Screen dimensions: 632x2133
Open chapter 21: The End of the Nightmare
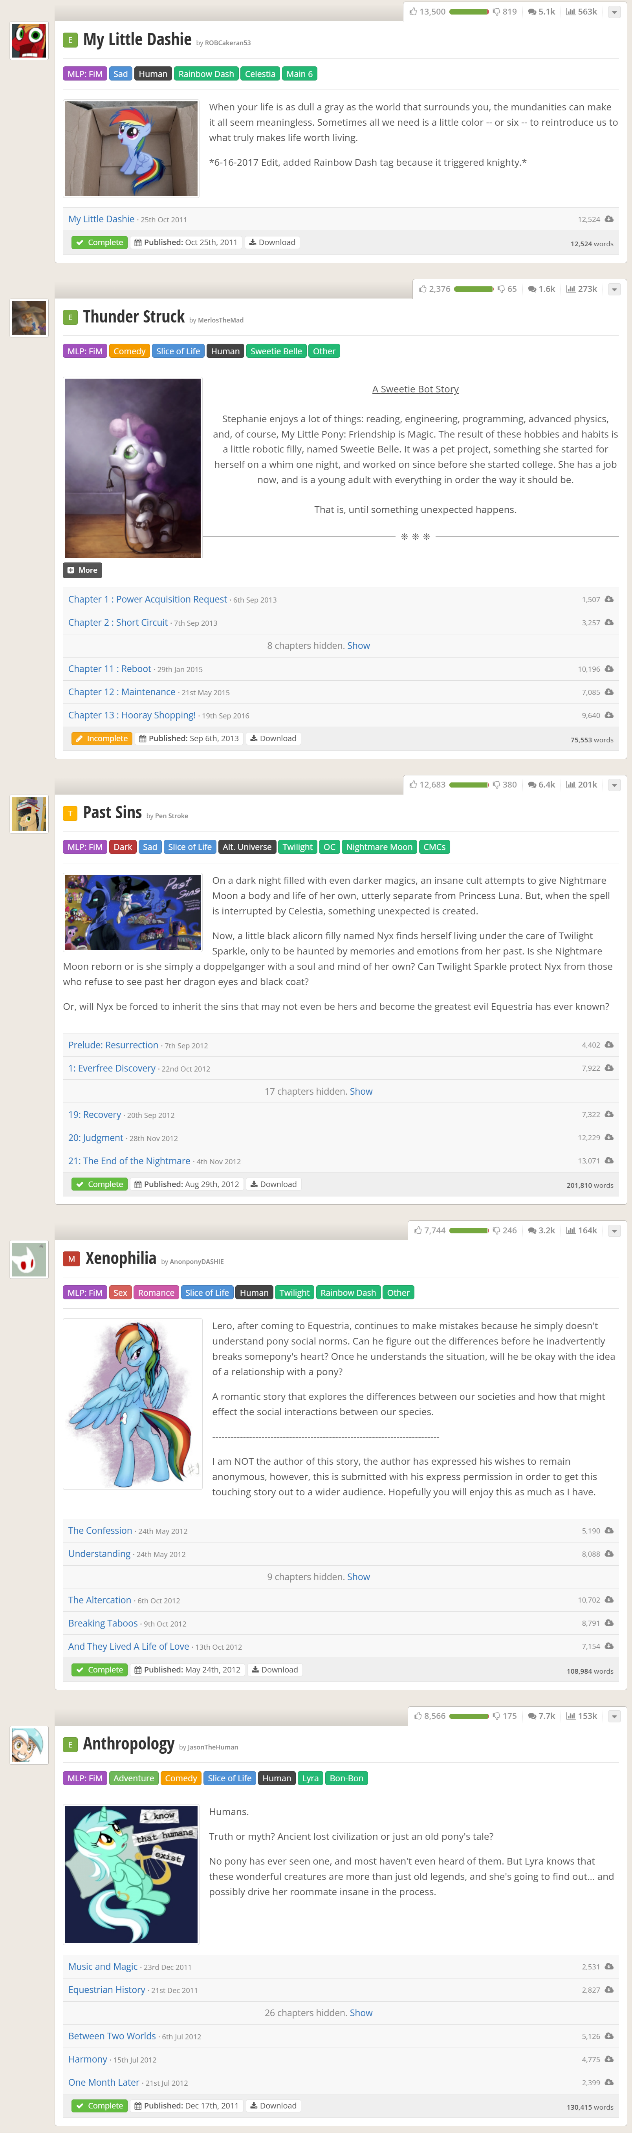[129, 1161]
